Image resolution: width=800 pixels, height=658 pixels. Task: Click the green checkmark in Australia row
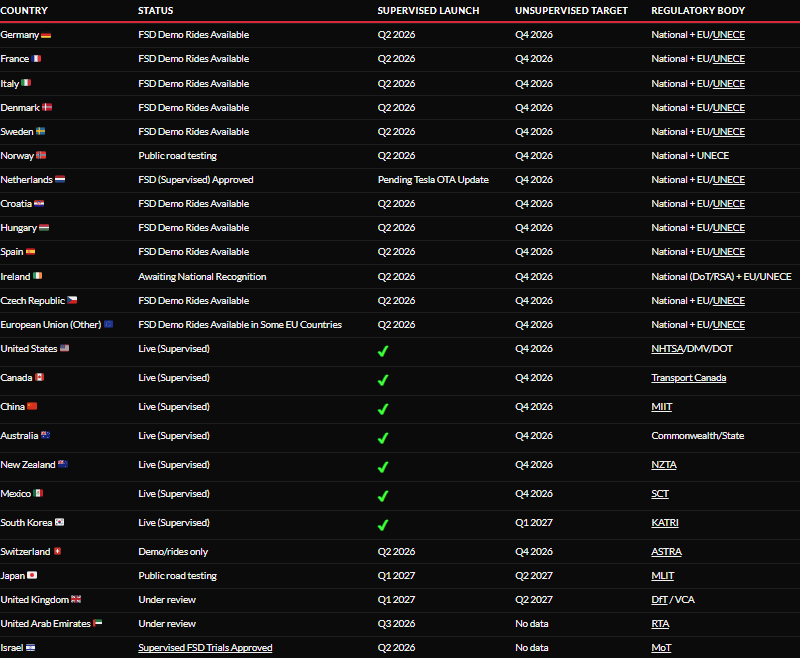(383, 438)
